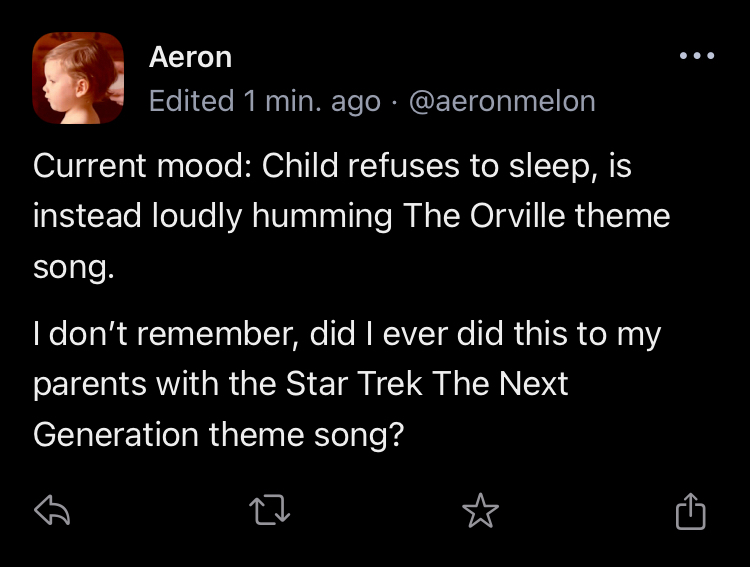750x567 pixels.
Task: Open Aeron's profile picture
Action: click(78, 78)
